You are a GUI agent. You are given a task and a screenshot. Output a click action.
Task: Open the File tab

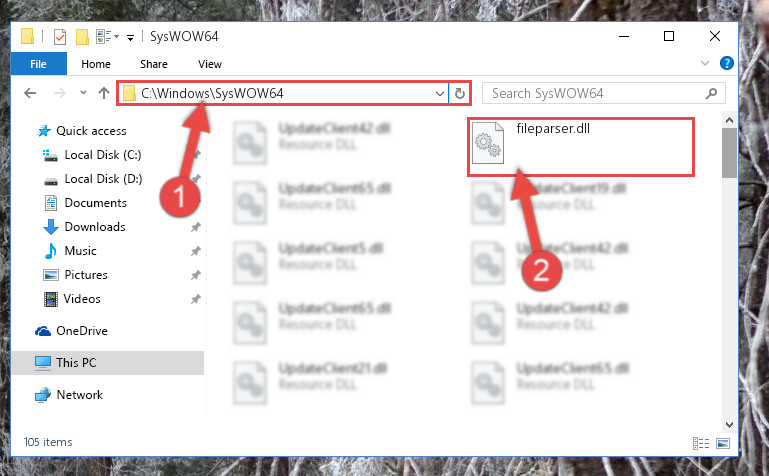pyautogui.click(x=38, y=64)
